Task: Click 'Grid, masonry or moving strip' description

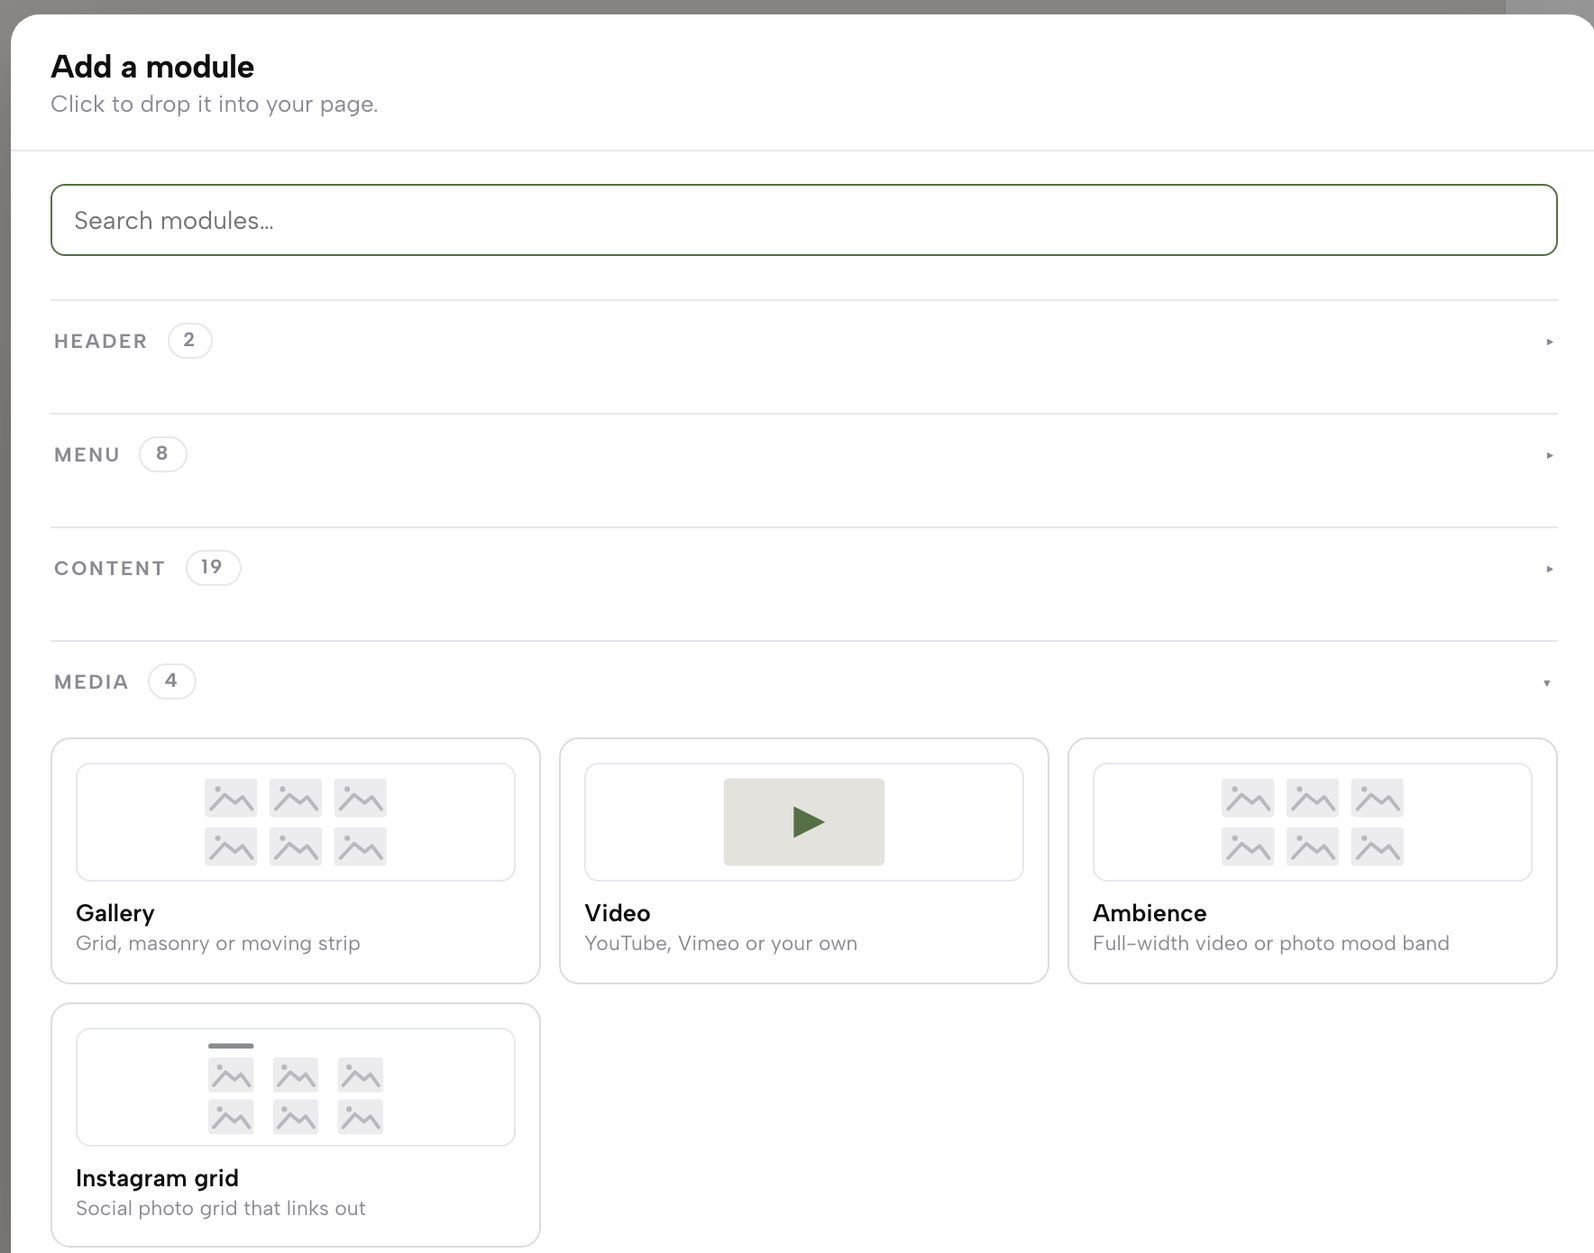Action: (218, 943)
